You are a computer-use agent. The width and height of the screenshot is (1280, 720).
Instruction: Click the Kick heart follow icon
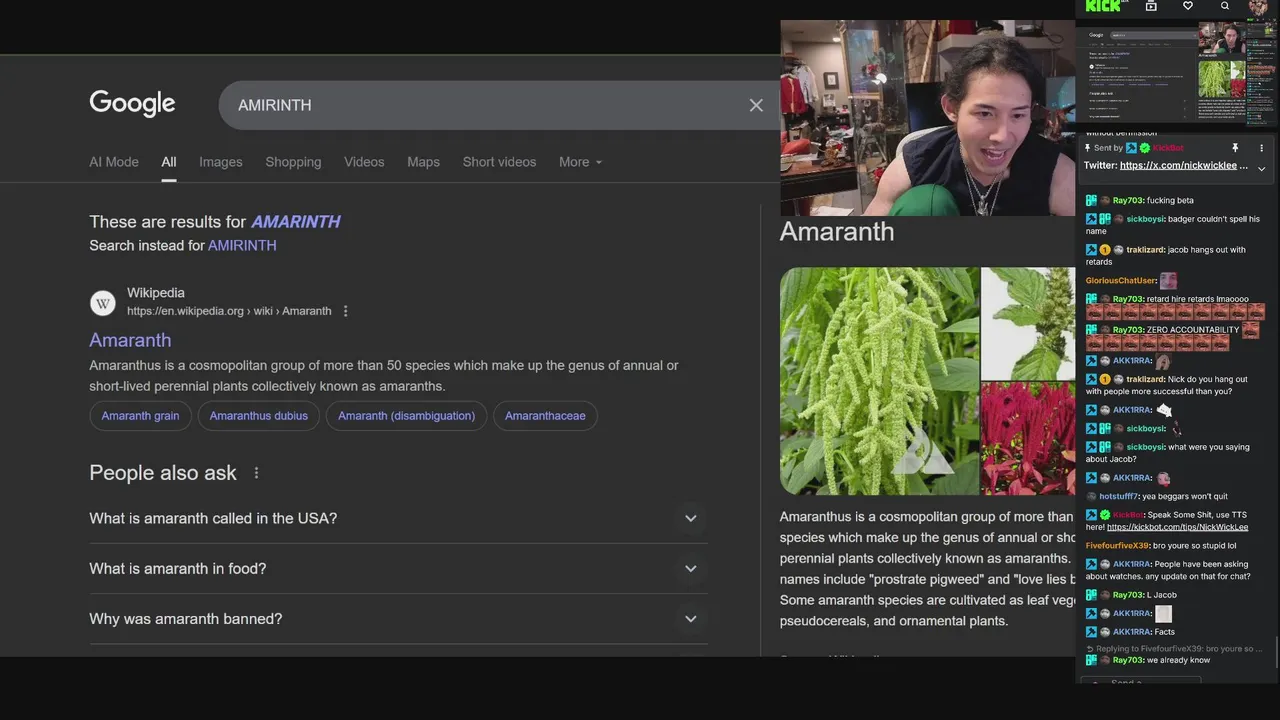click(x=1188, y=6)
